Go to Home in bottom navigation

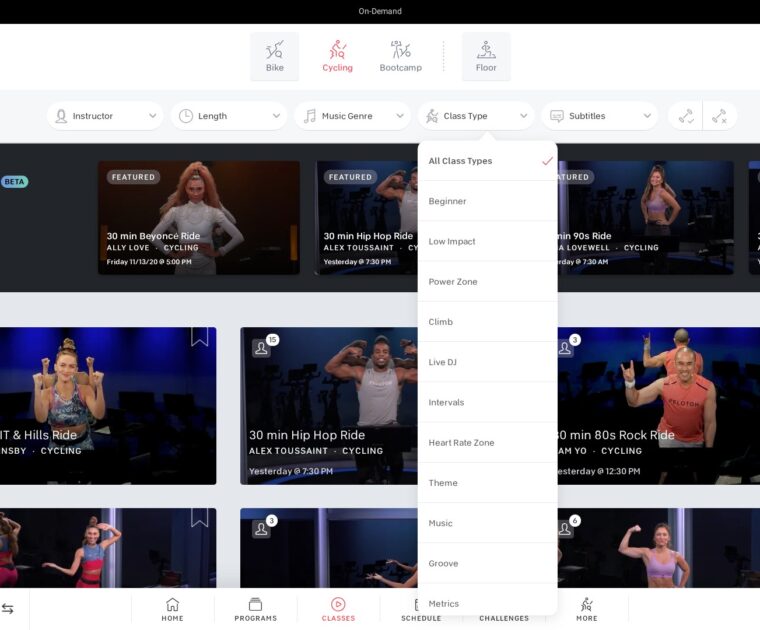click(172, 609)
